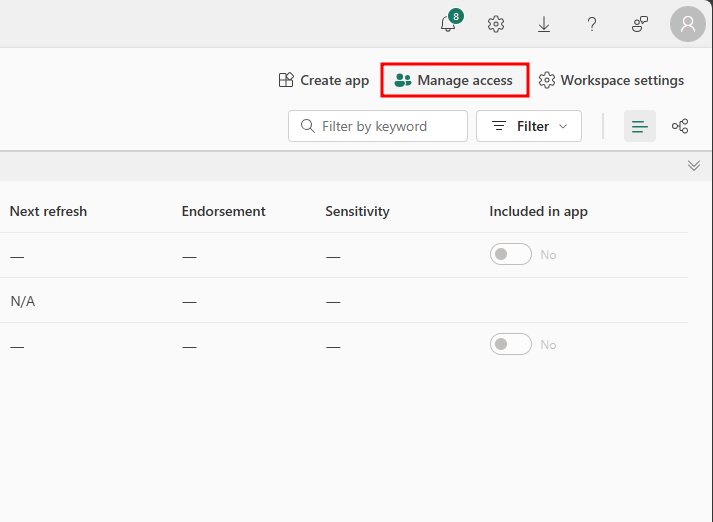Screen dimensions: 713x522
Task: Sort by Sensitivity column
Action: (x=357, y=211)
